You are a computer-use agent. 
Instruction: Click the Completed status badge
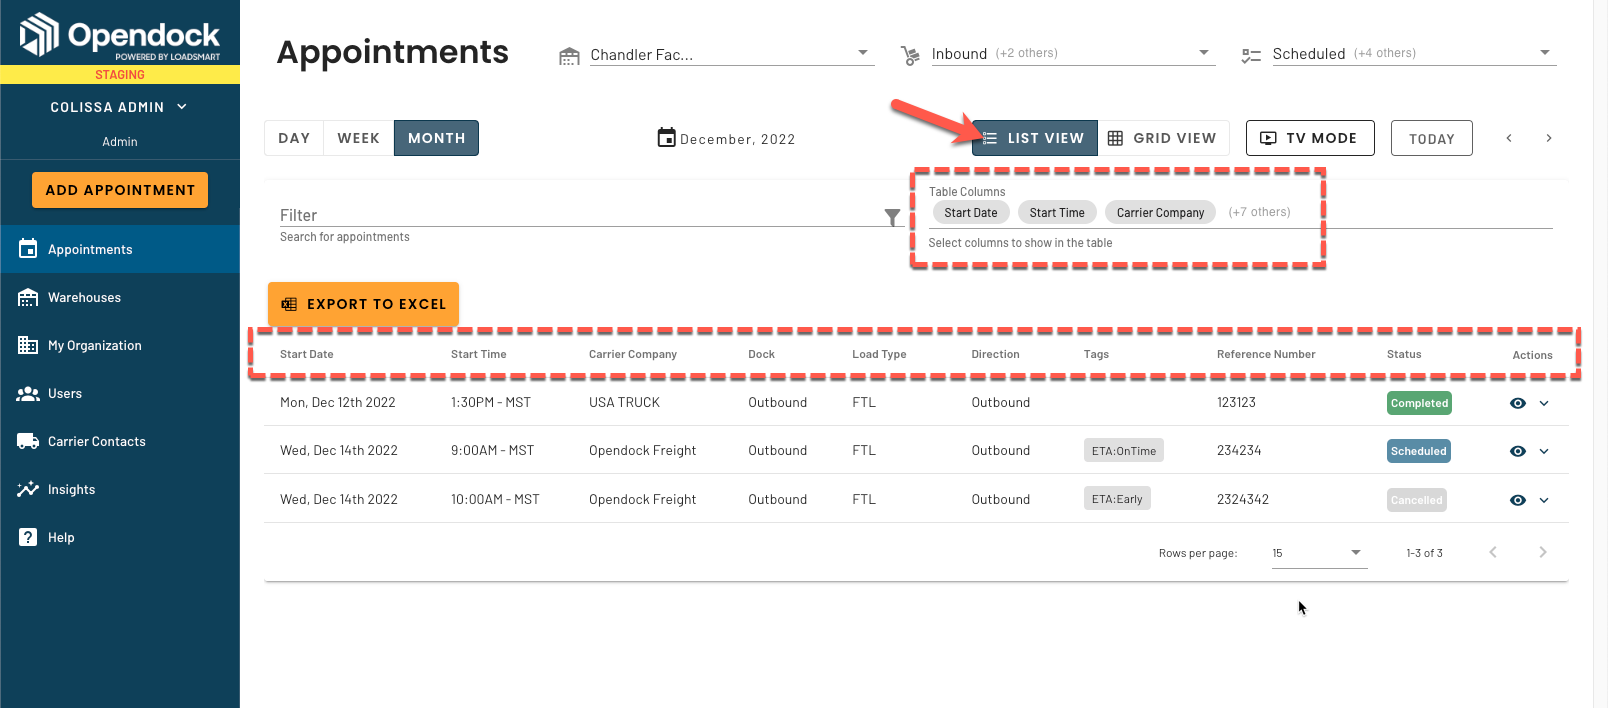[x=1419, y=403]
